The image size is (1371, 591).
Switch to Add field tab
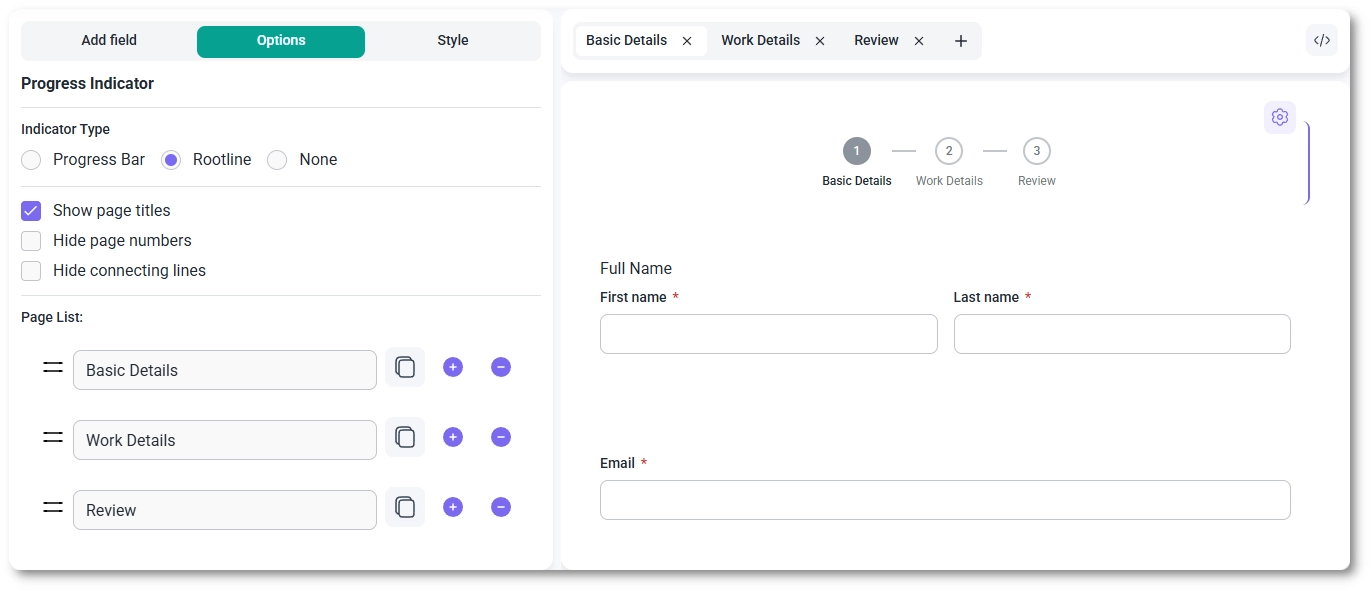[109, 41]
